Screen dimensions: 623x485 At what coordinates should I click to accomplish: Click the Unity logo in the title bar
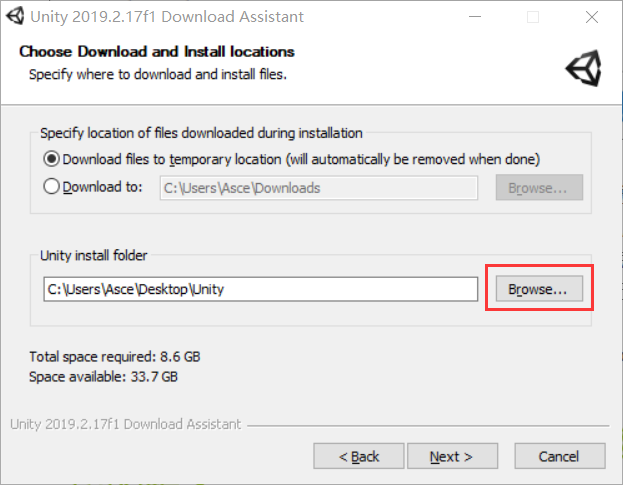click(15, 16)
